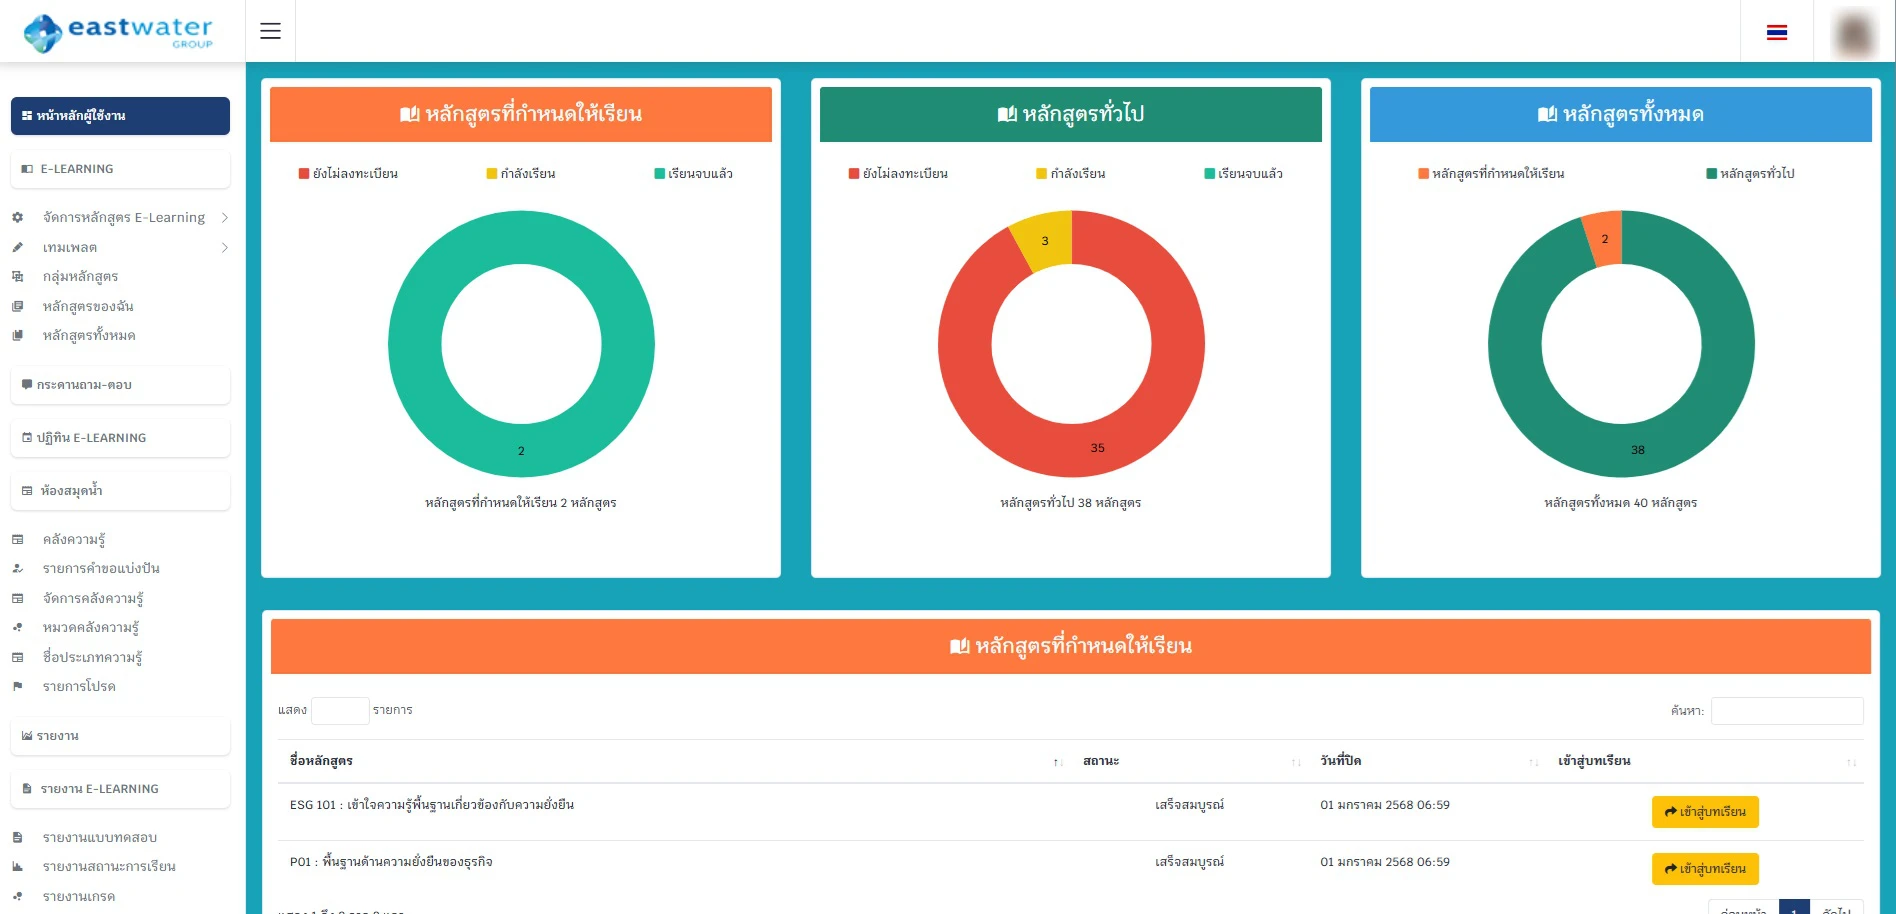The height and width of the screenshot is (914, 1896).
Task: Click the flag icon beside รายการโปรด
Action: (17, 686)
